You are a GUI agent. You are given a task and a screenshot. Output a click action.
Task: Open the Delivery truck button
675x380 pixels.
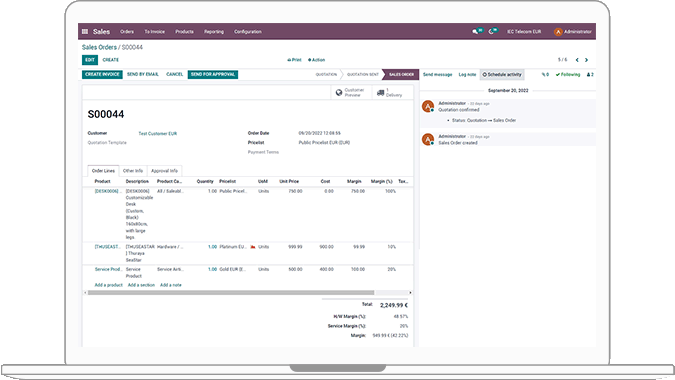pos(390,92)
